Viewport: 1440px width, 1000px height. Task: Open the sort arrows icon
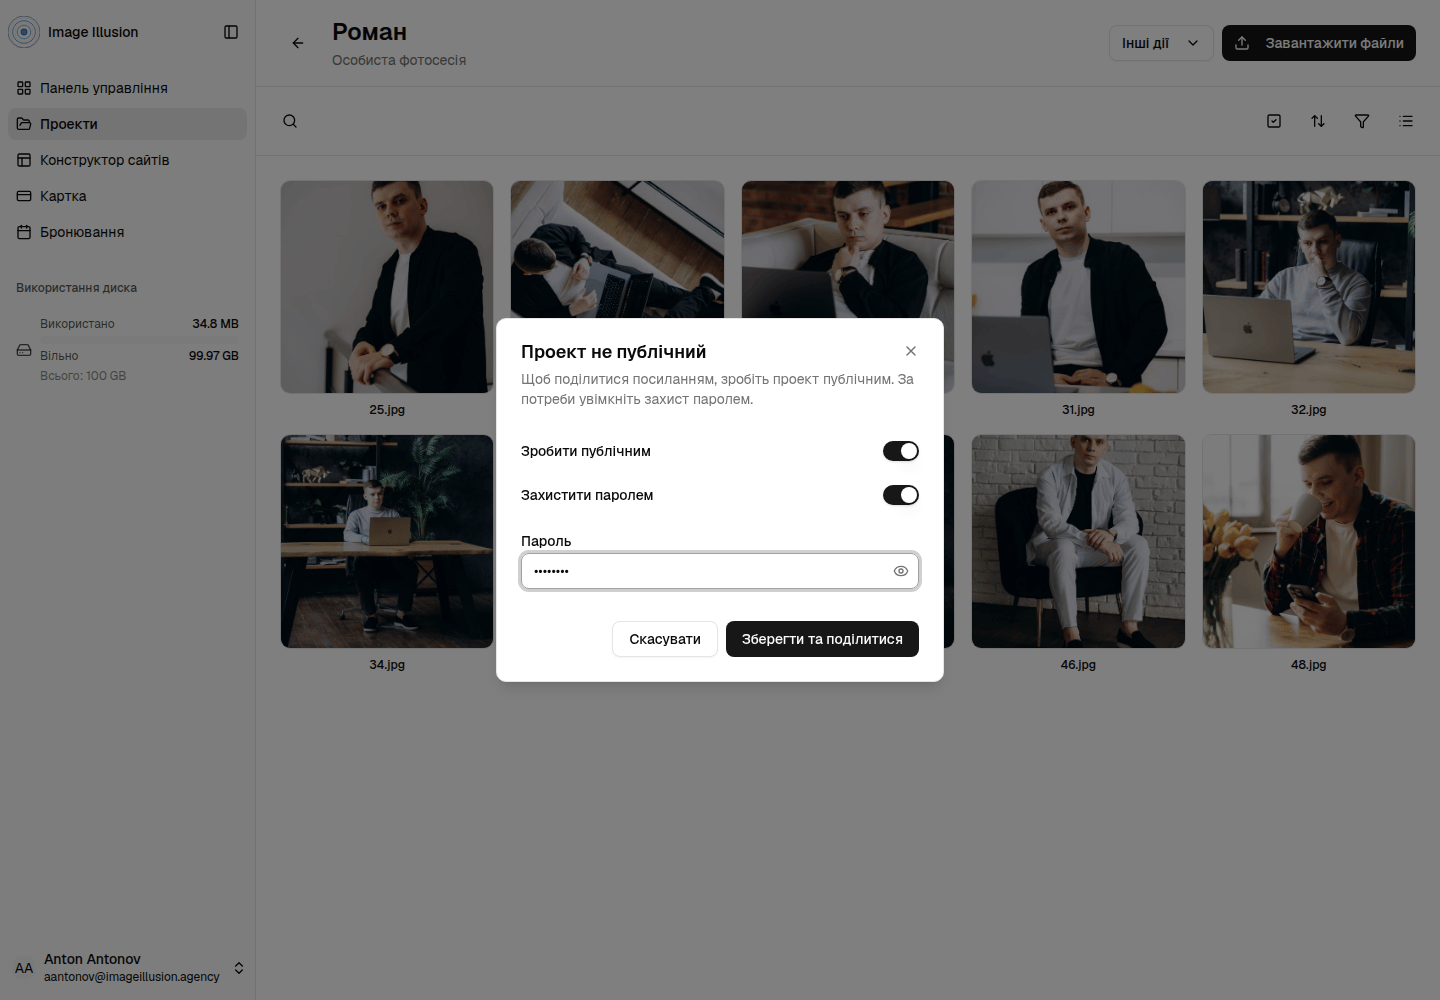point(1318,121)
